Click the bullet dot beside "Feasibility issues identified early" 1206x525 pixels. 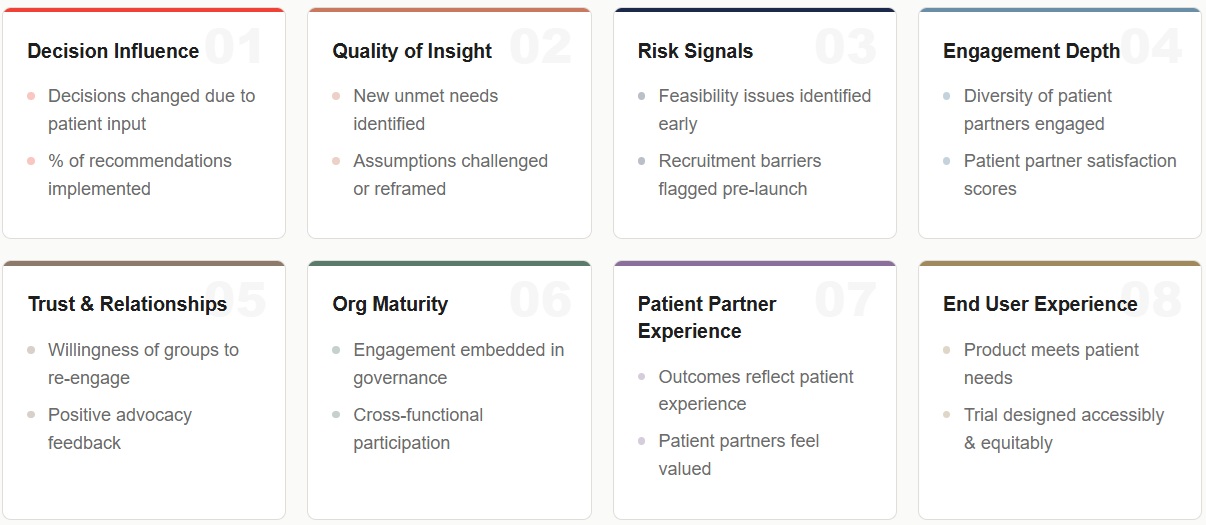pos(641,96)
